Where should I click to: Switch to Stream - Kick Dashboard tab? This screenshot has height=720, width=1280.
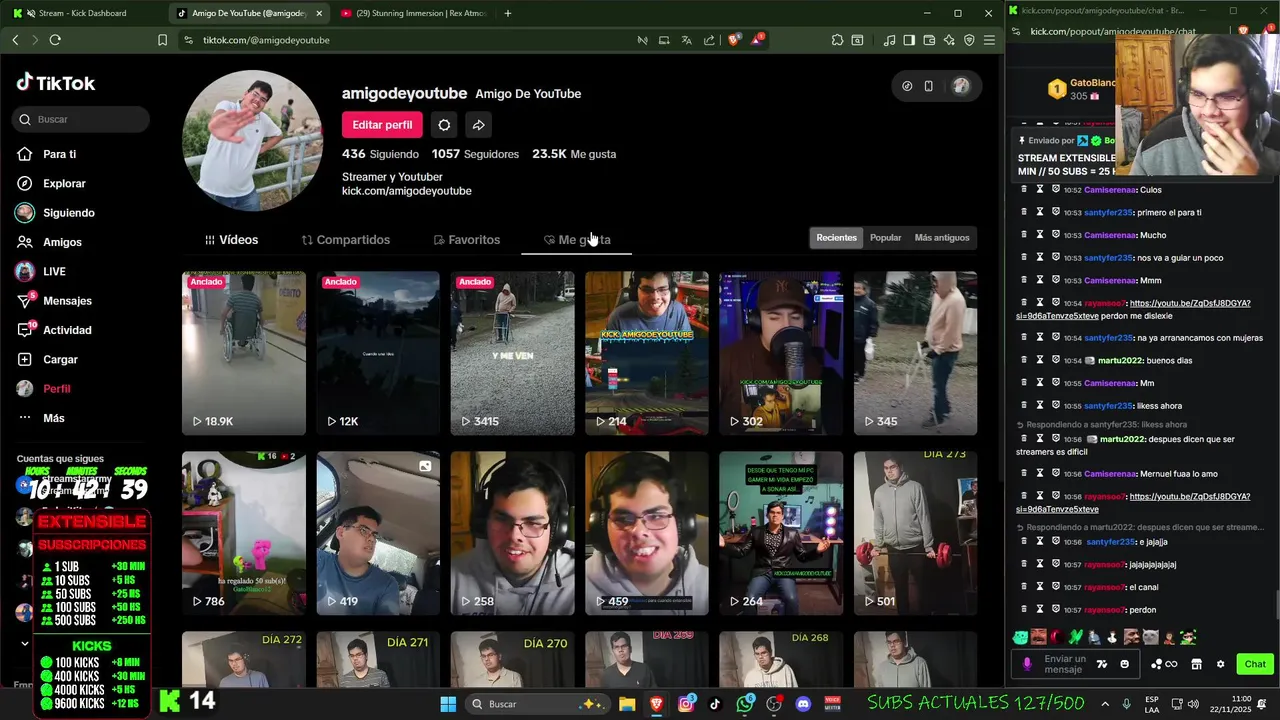pos(82,13)
